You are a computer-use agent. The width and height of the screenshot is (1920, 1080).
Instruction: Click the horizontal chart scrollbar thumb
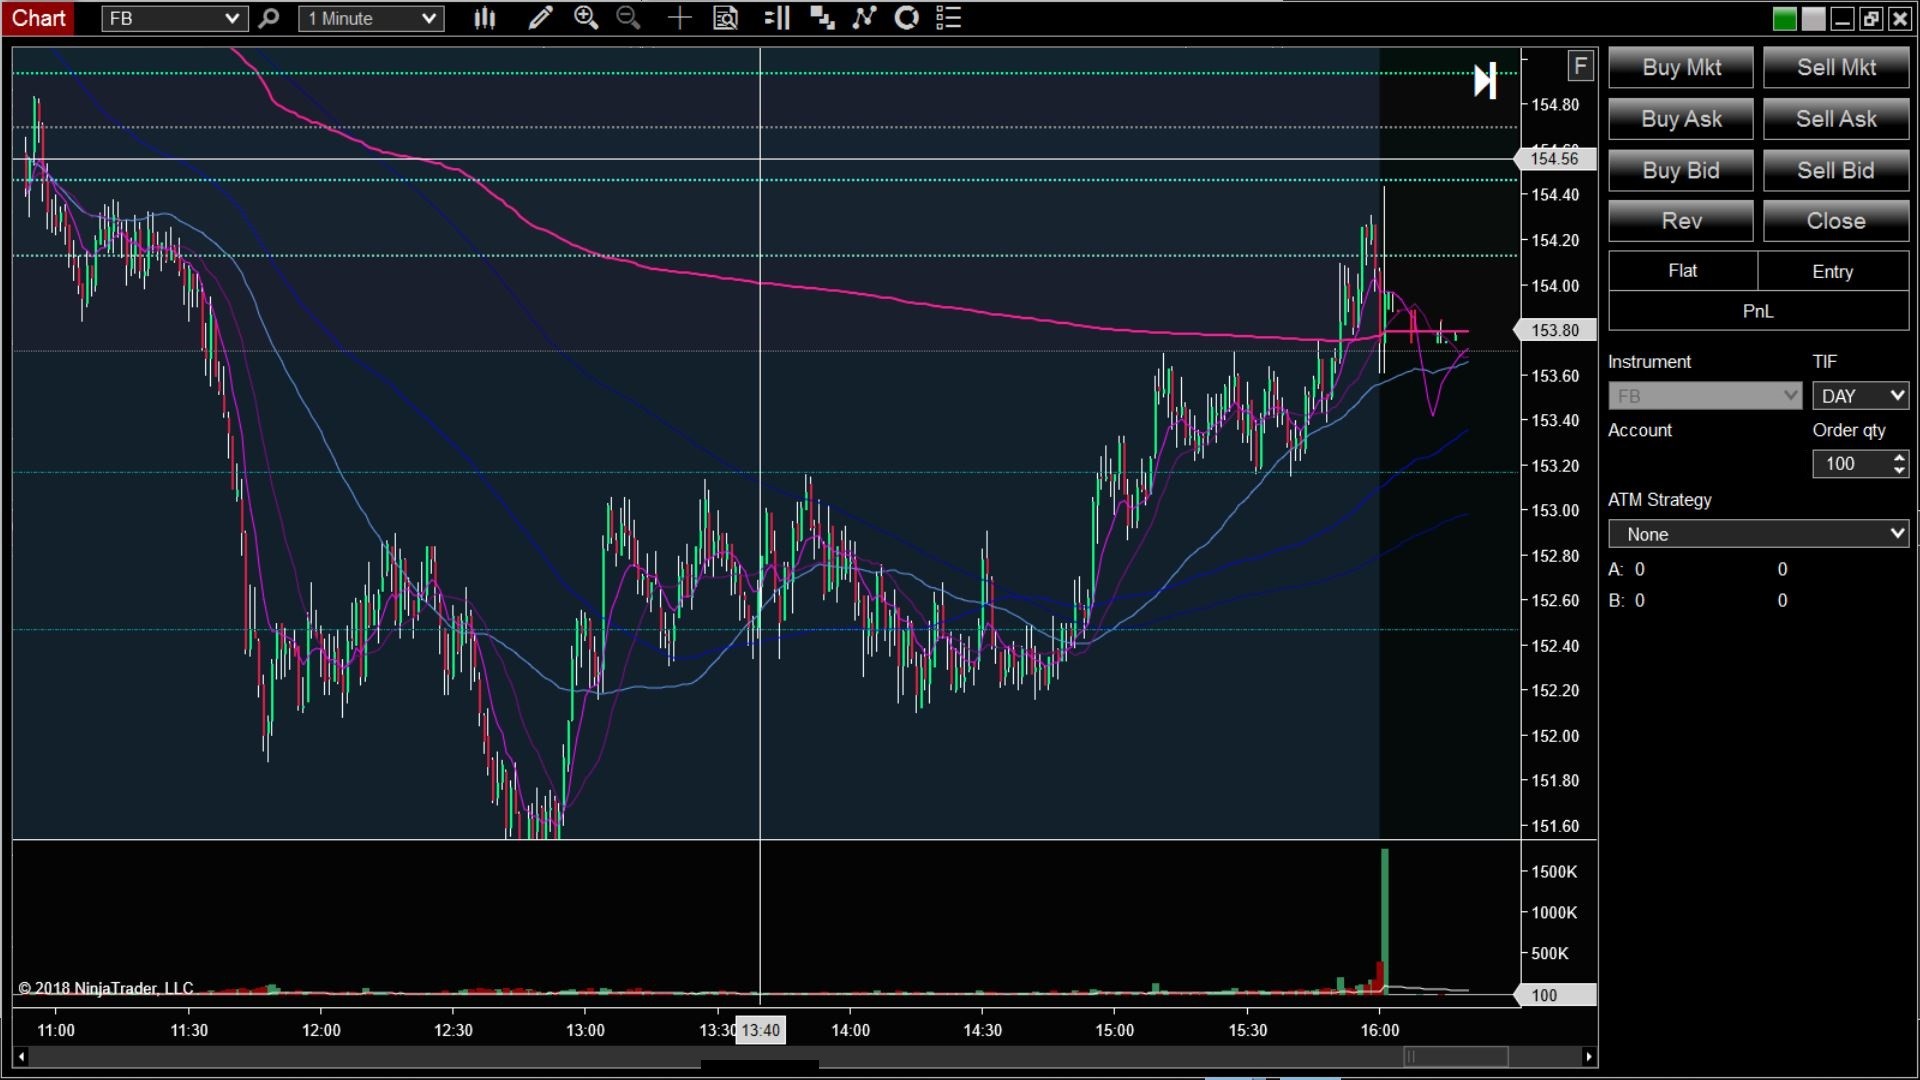pyautogui.click(x=1456, y=1056)
